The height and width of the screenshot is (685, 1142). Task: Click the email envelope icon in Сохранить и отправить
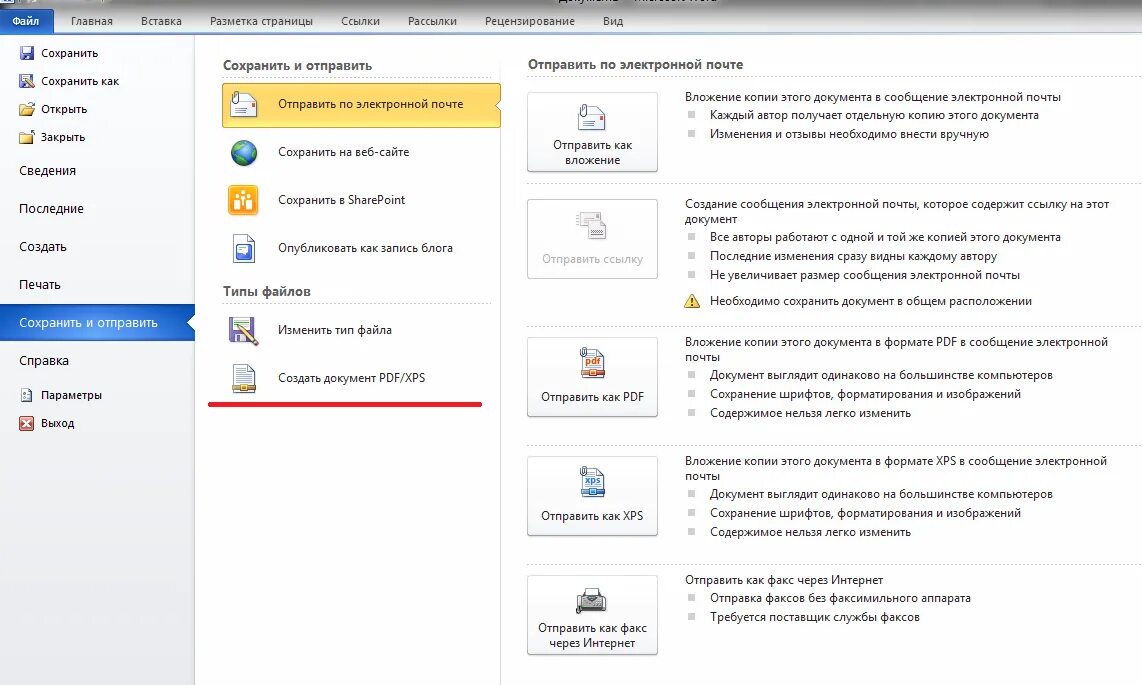tap(243, 104)
